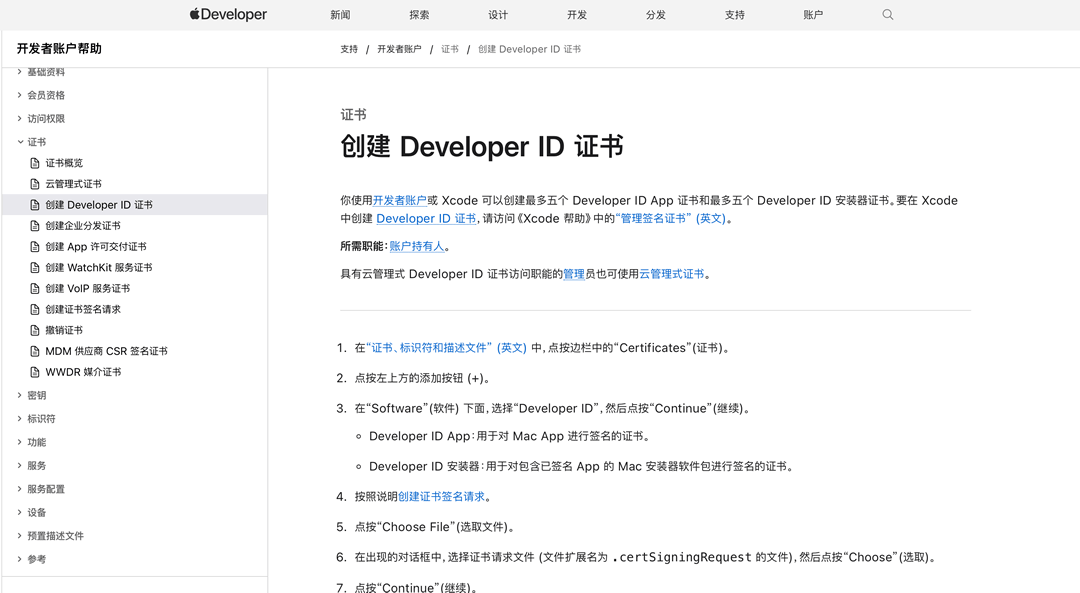Select 云管理式证书 in the sidebar
The image size is (1080, 593).
(x=73, y=184)
